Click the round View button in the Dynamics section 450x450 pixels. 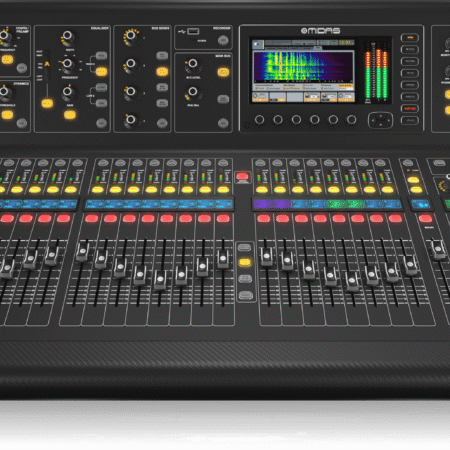pos(22,123)
